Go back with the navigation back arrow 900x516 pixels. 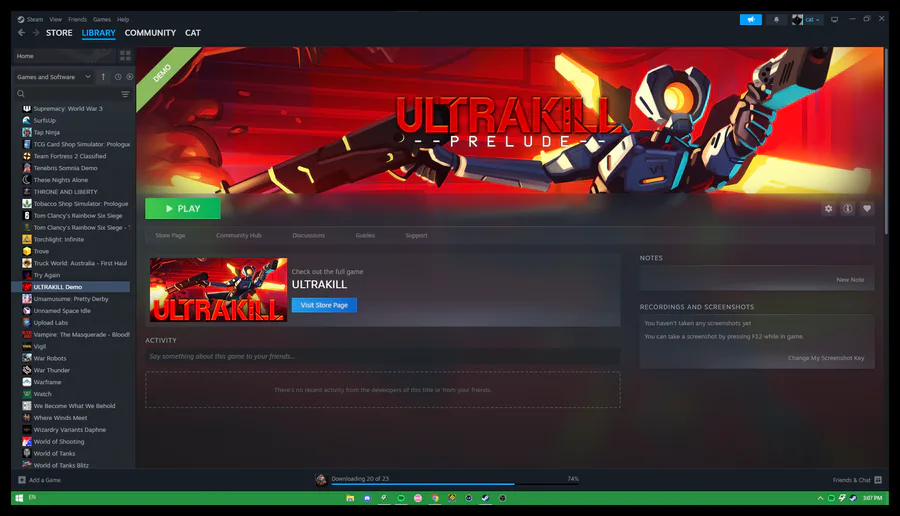(x=21, y=33)
